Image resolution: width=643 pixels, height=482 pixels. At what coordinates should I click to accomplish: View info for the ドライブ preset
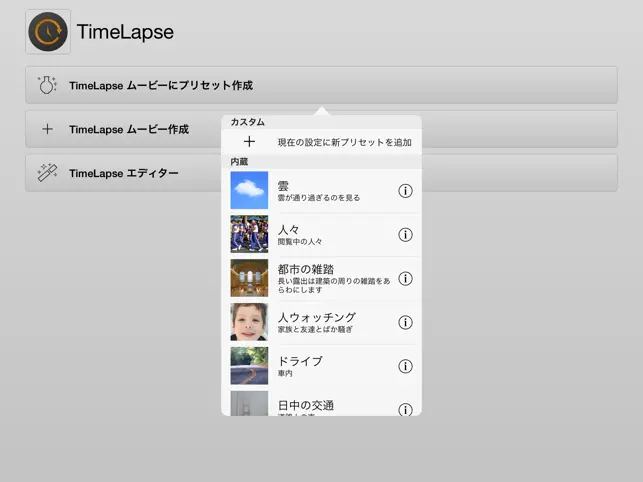[405, 366]
